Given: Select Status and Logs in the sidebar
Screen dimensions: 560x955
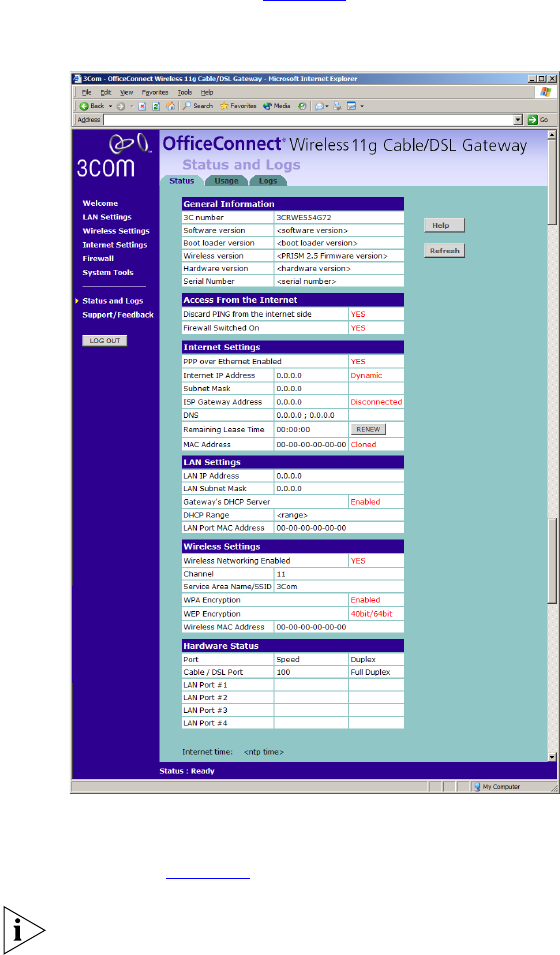Looking at the screenshot, I should tap(113, 301).
